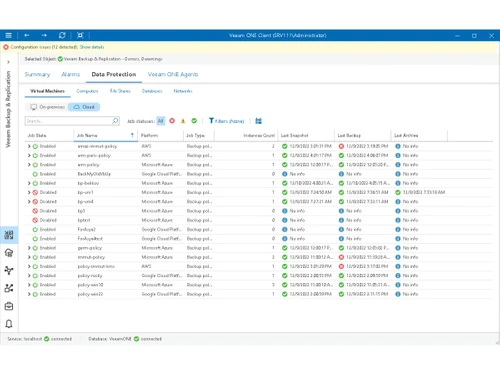
Task: Click green Service connected status icon
Action: (x=47, y=339)
